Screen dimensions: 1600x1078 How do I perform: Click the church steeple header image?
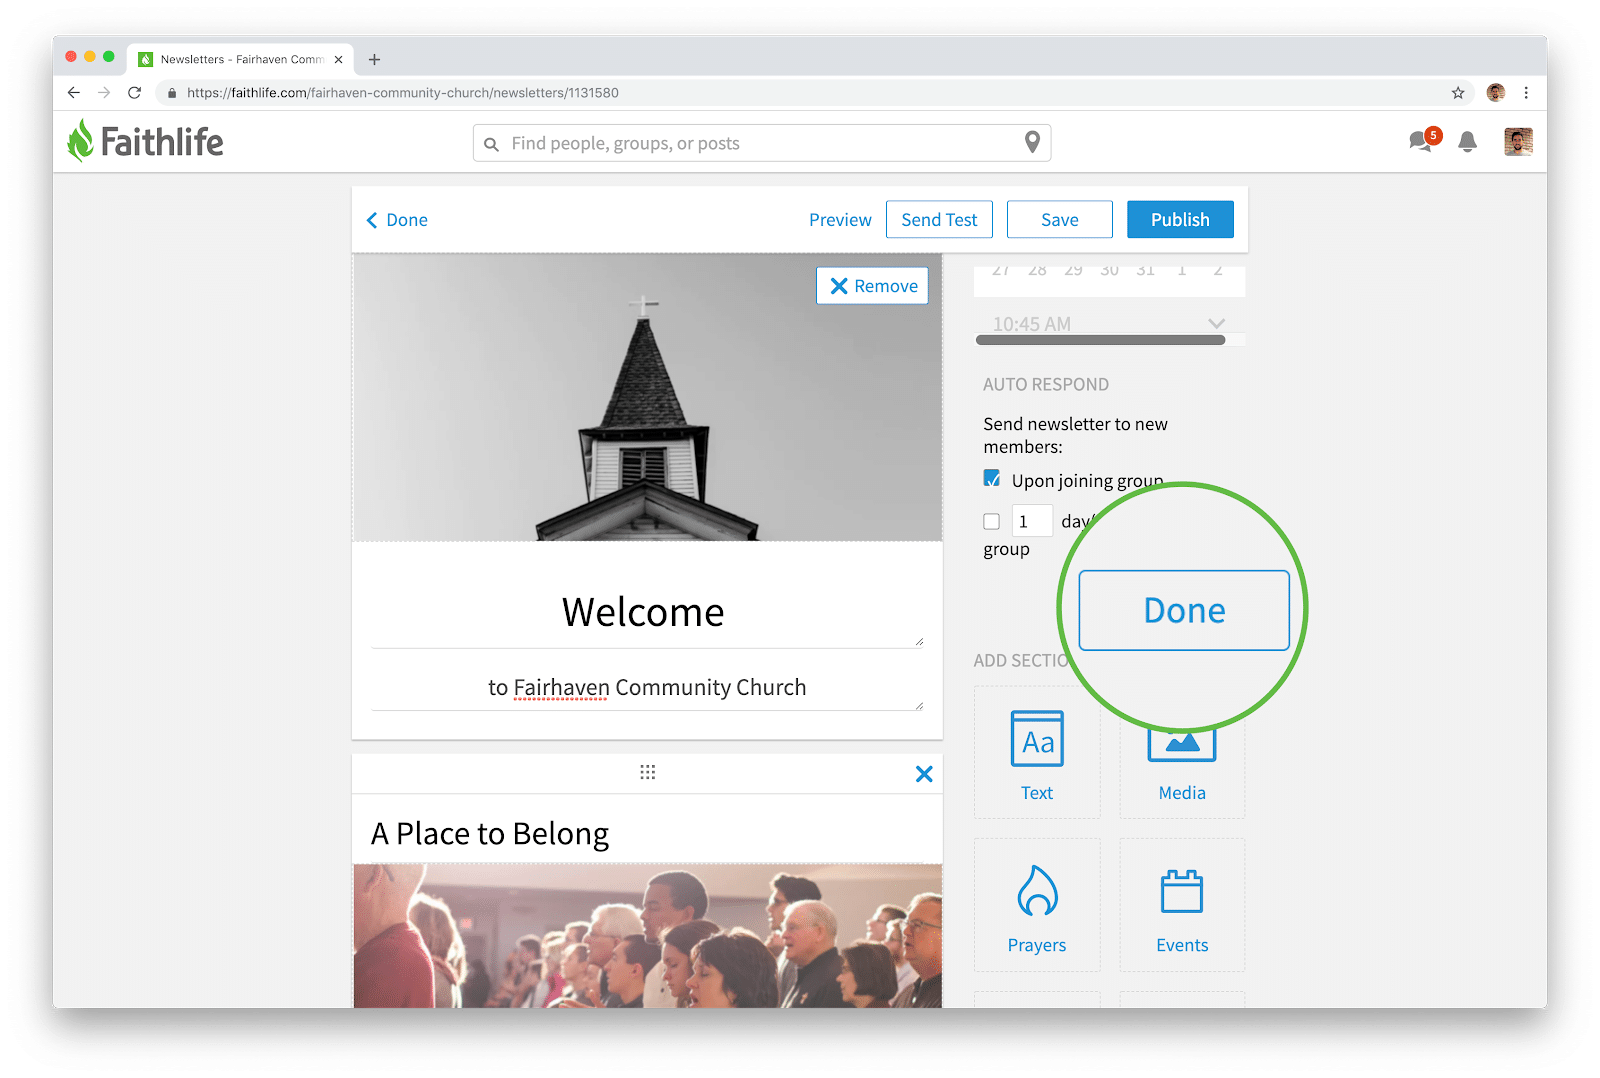pos(647,397)
